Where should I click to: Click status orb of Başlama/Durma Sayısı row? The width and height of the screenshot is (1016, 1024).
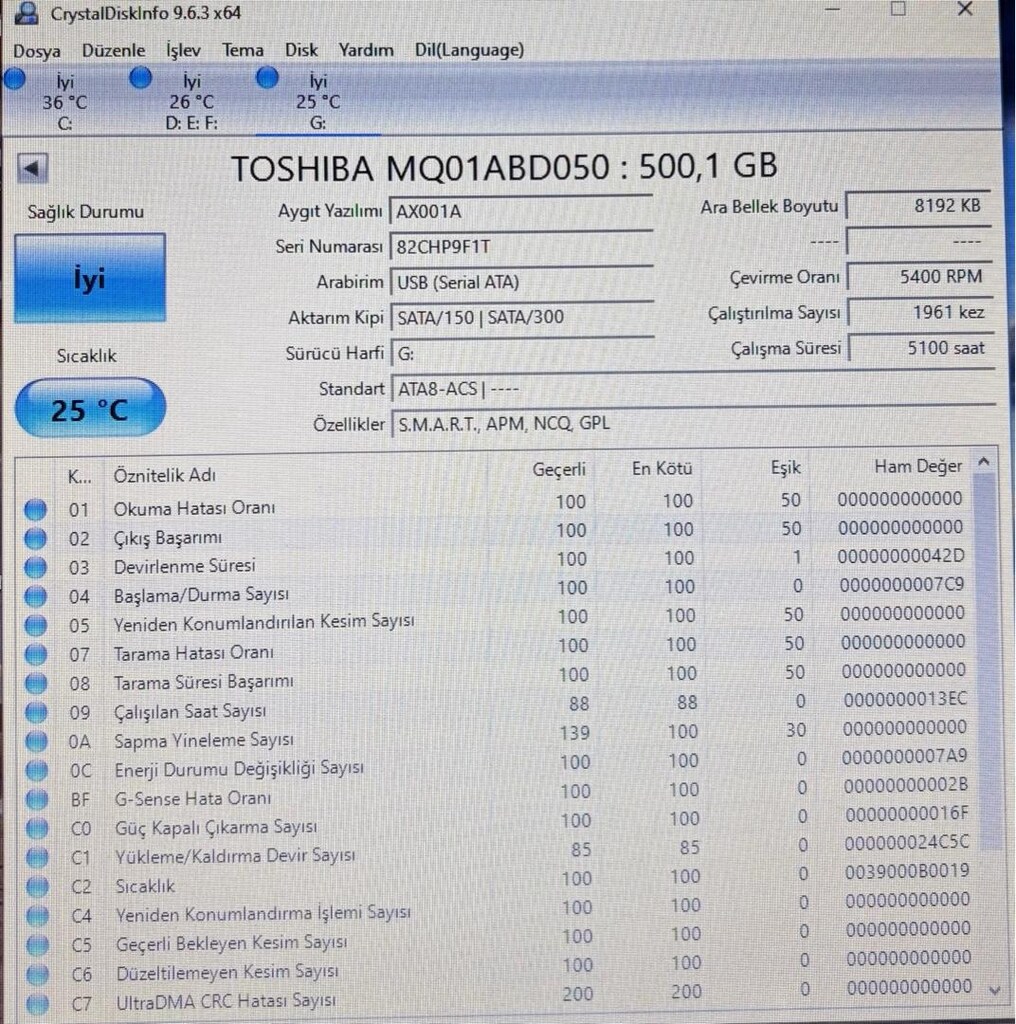pyautogui.click(x=35, y=596)
